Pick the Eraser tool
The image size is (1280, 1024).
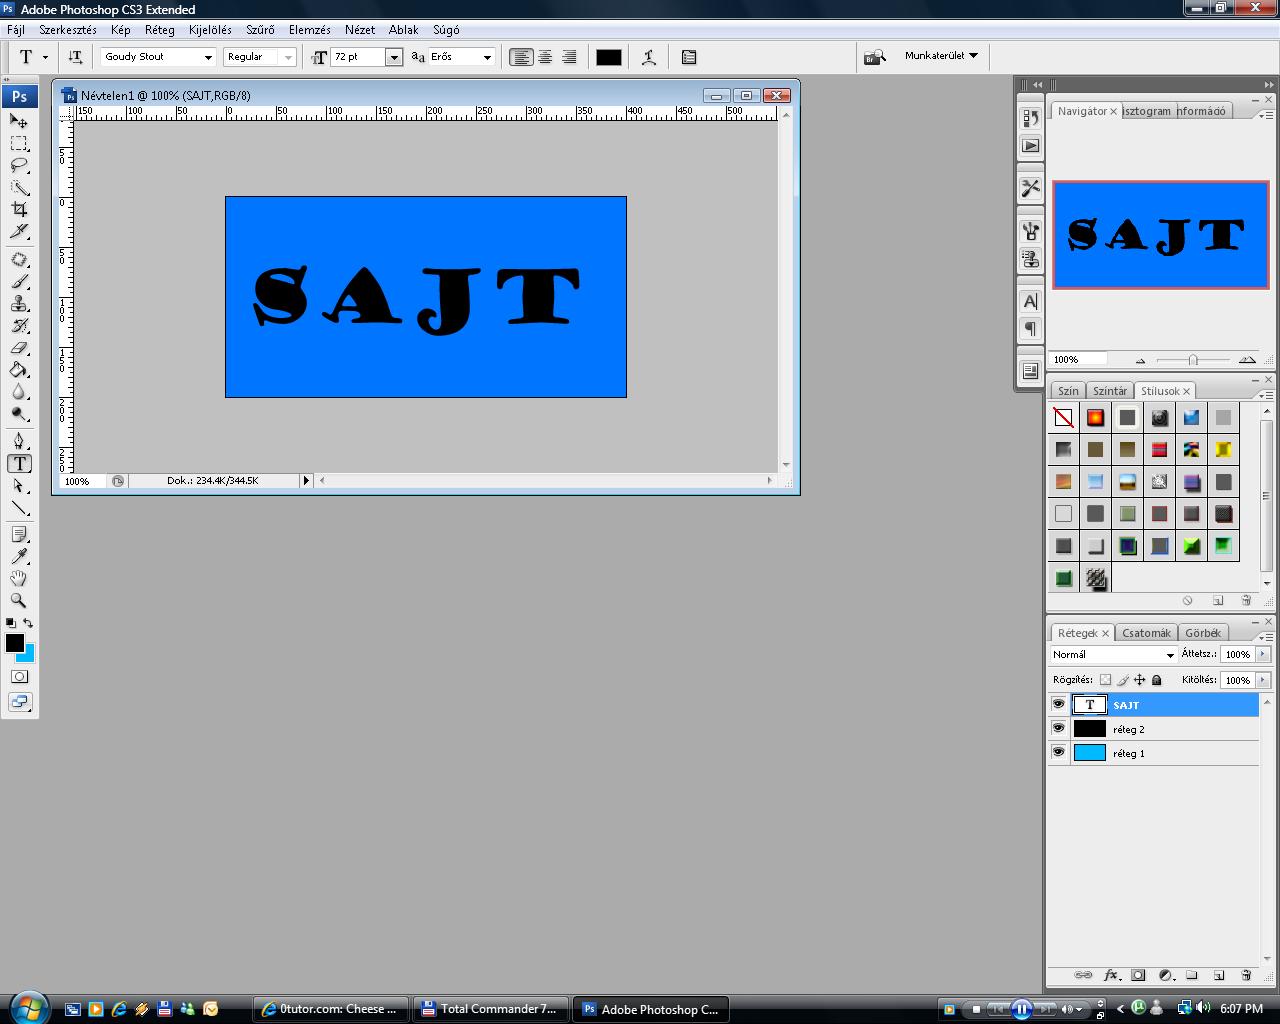pos(19,348)
